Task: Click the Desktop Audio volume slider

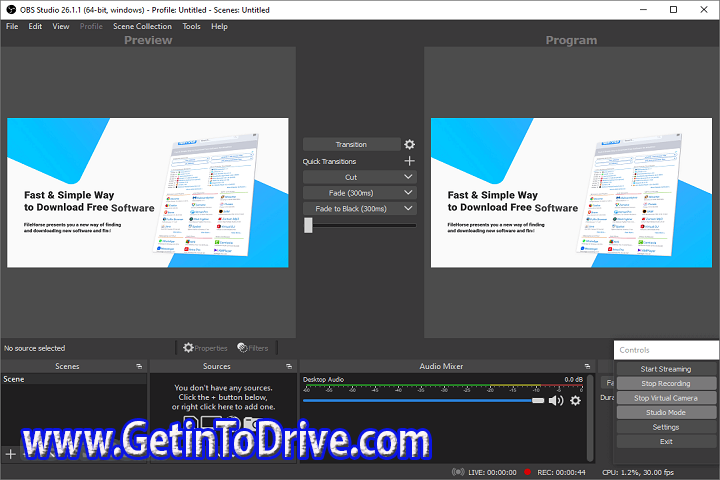Action: 423,401
